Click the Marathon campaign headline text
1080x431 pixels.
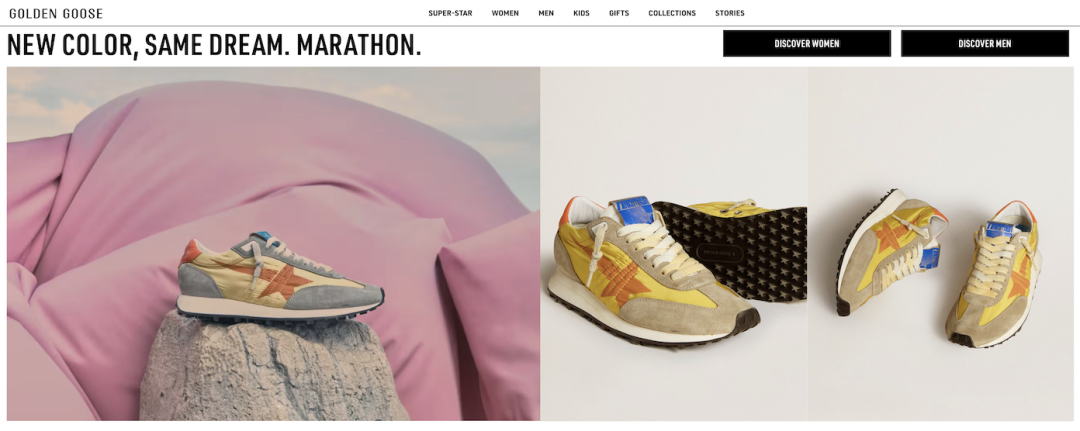click(x=214, y=45)
